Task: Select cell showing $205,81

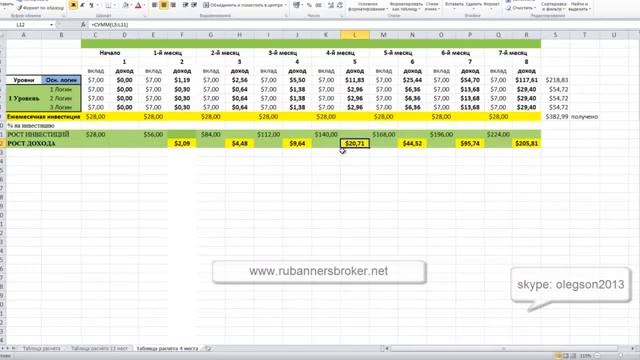Action: tap(527, 143)
